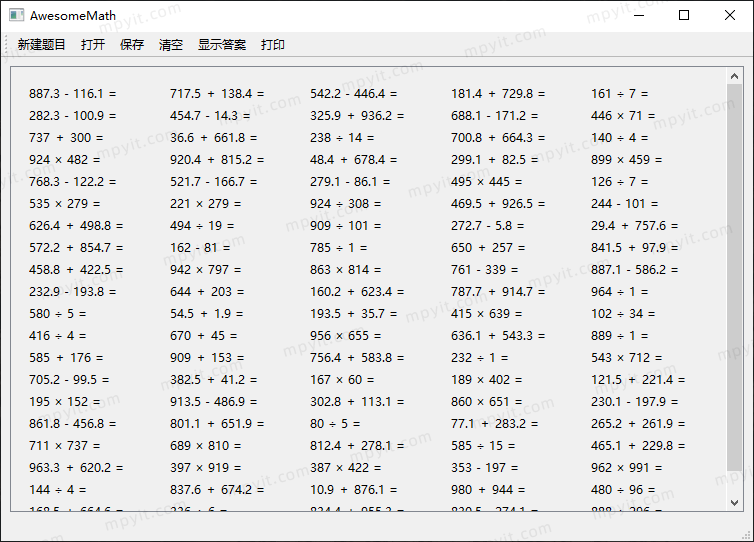This screenshot has width=754, height=542.
Task: Click problem "144 ÷ 4 ="
Action: point(57,490)
